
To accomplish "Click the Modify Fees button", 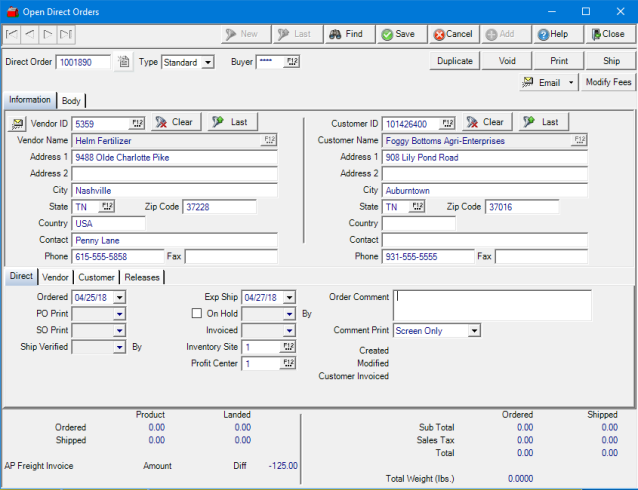I will [608, 82].
